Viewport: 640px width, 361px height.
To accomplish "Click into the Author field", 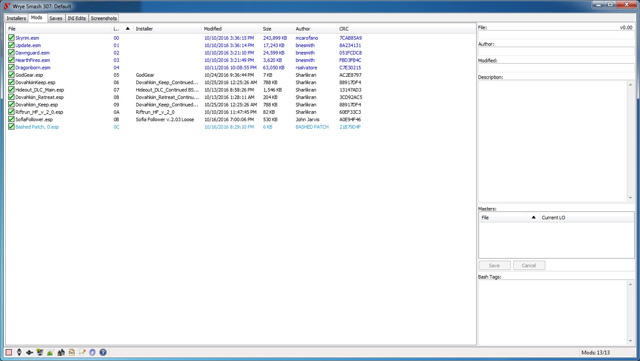I will coord(556,51).
